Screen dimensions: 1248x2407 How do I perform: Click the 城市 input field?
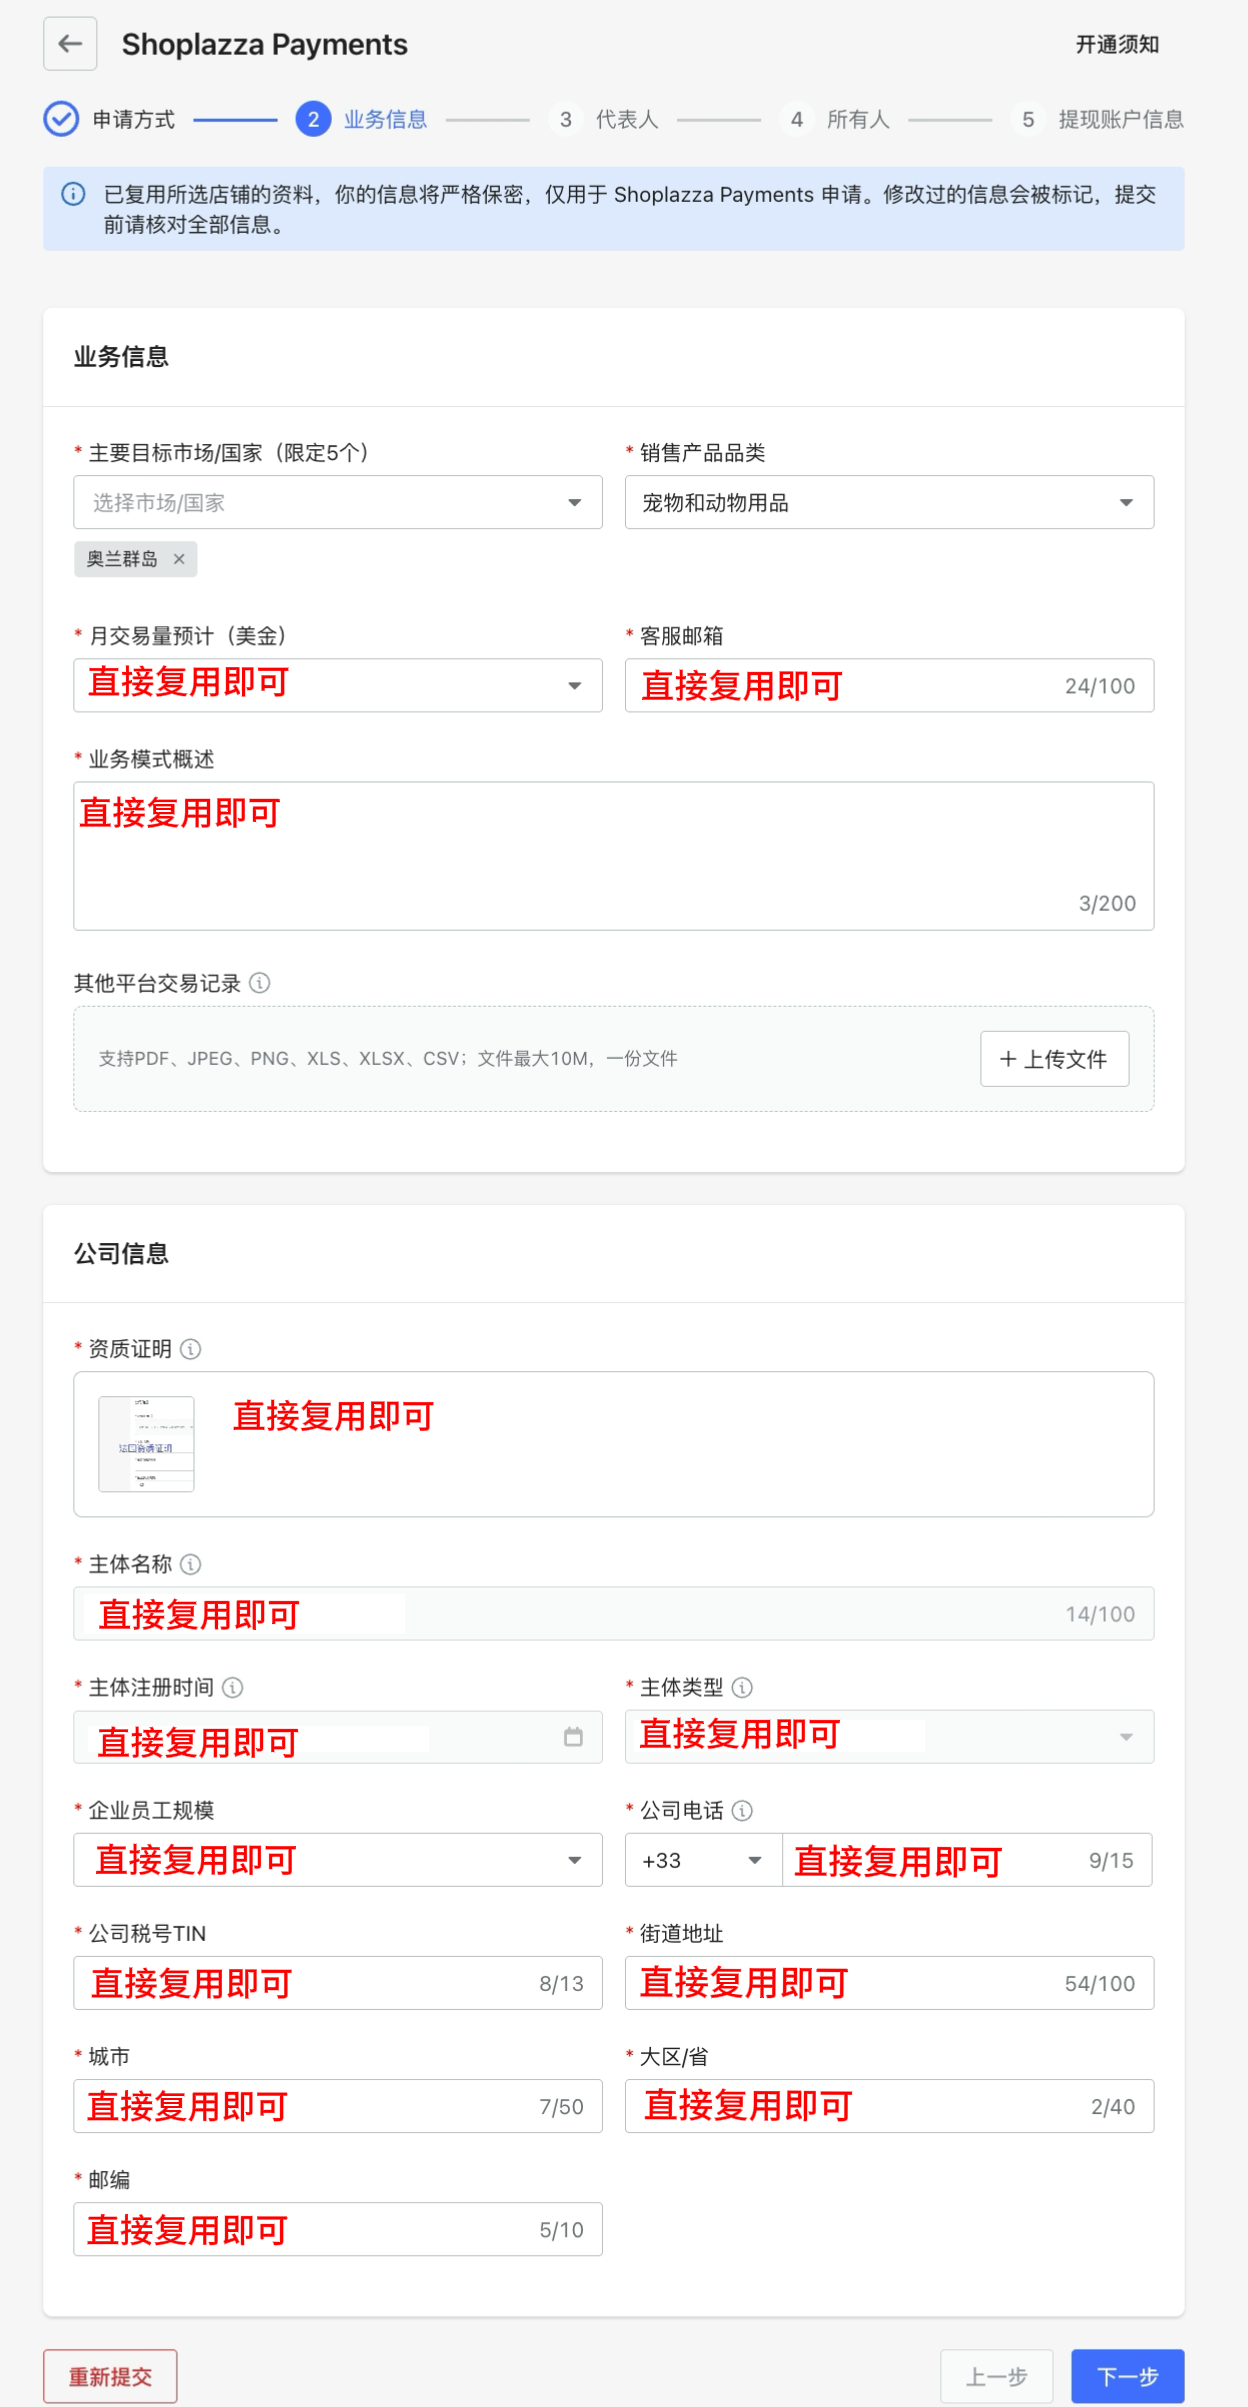tap(338, 2106)
